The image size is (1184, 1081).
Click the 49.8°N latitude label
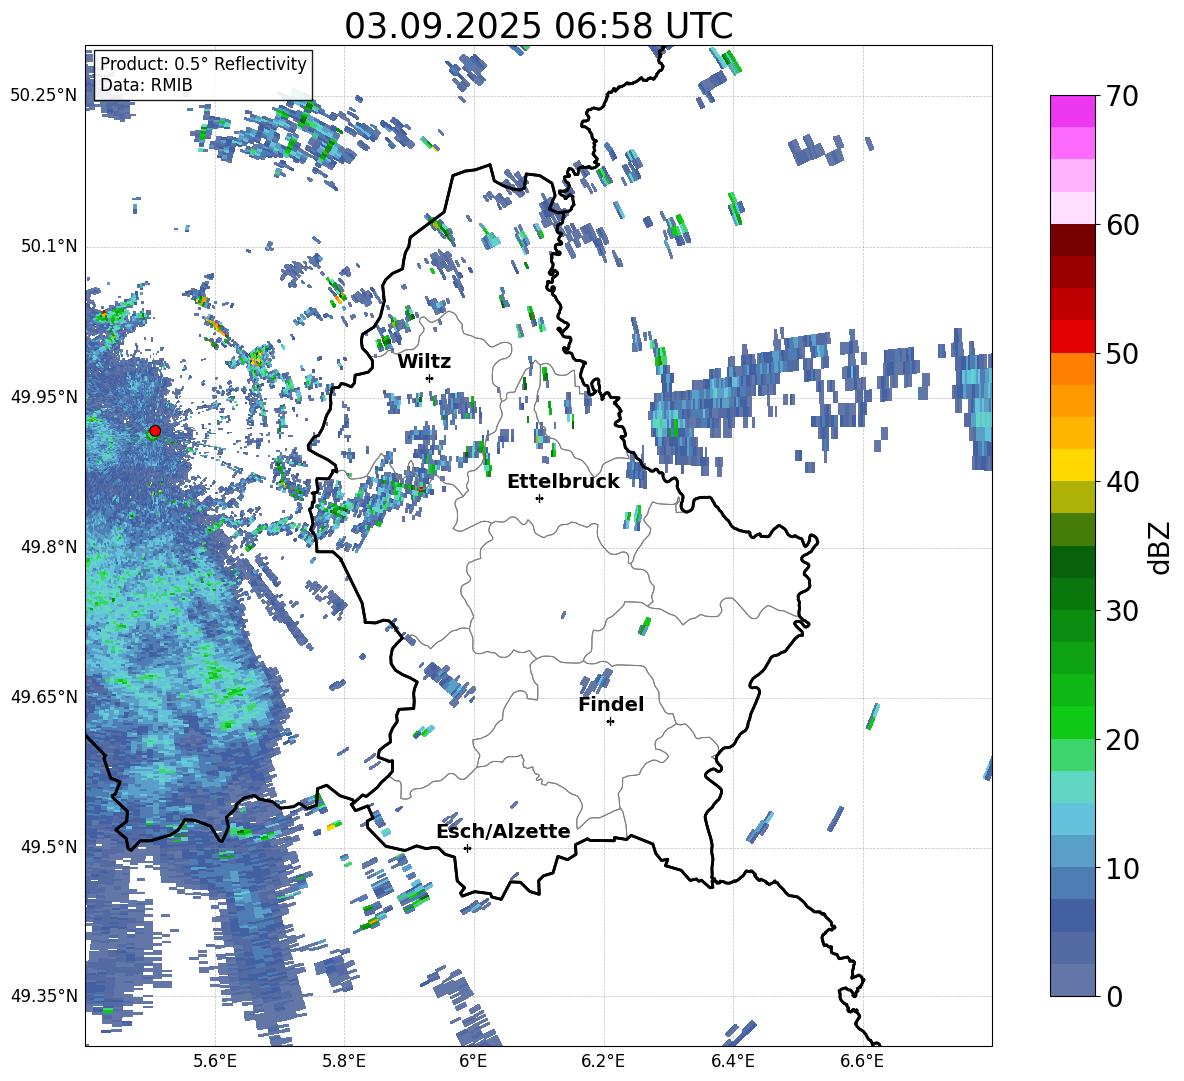pos(49,547)
